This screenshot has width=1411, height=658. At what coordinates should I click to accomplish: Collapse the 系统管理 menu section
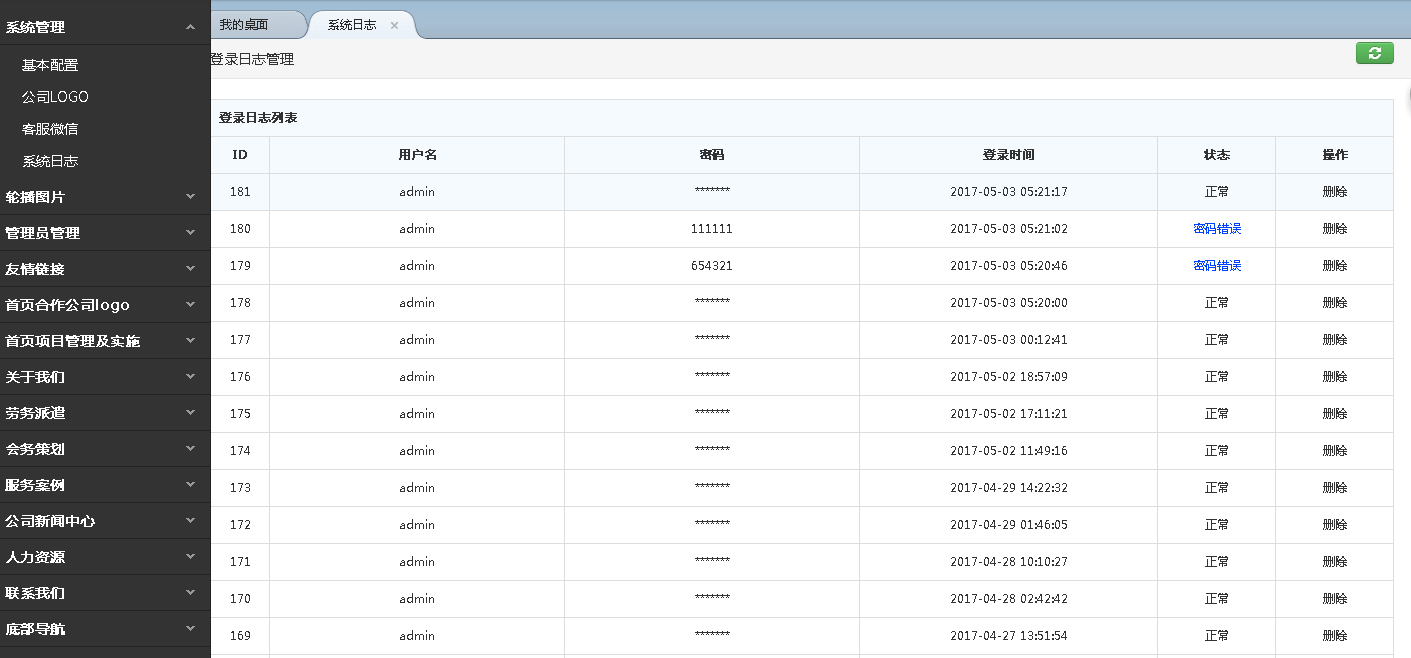click(190, 28)
